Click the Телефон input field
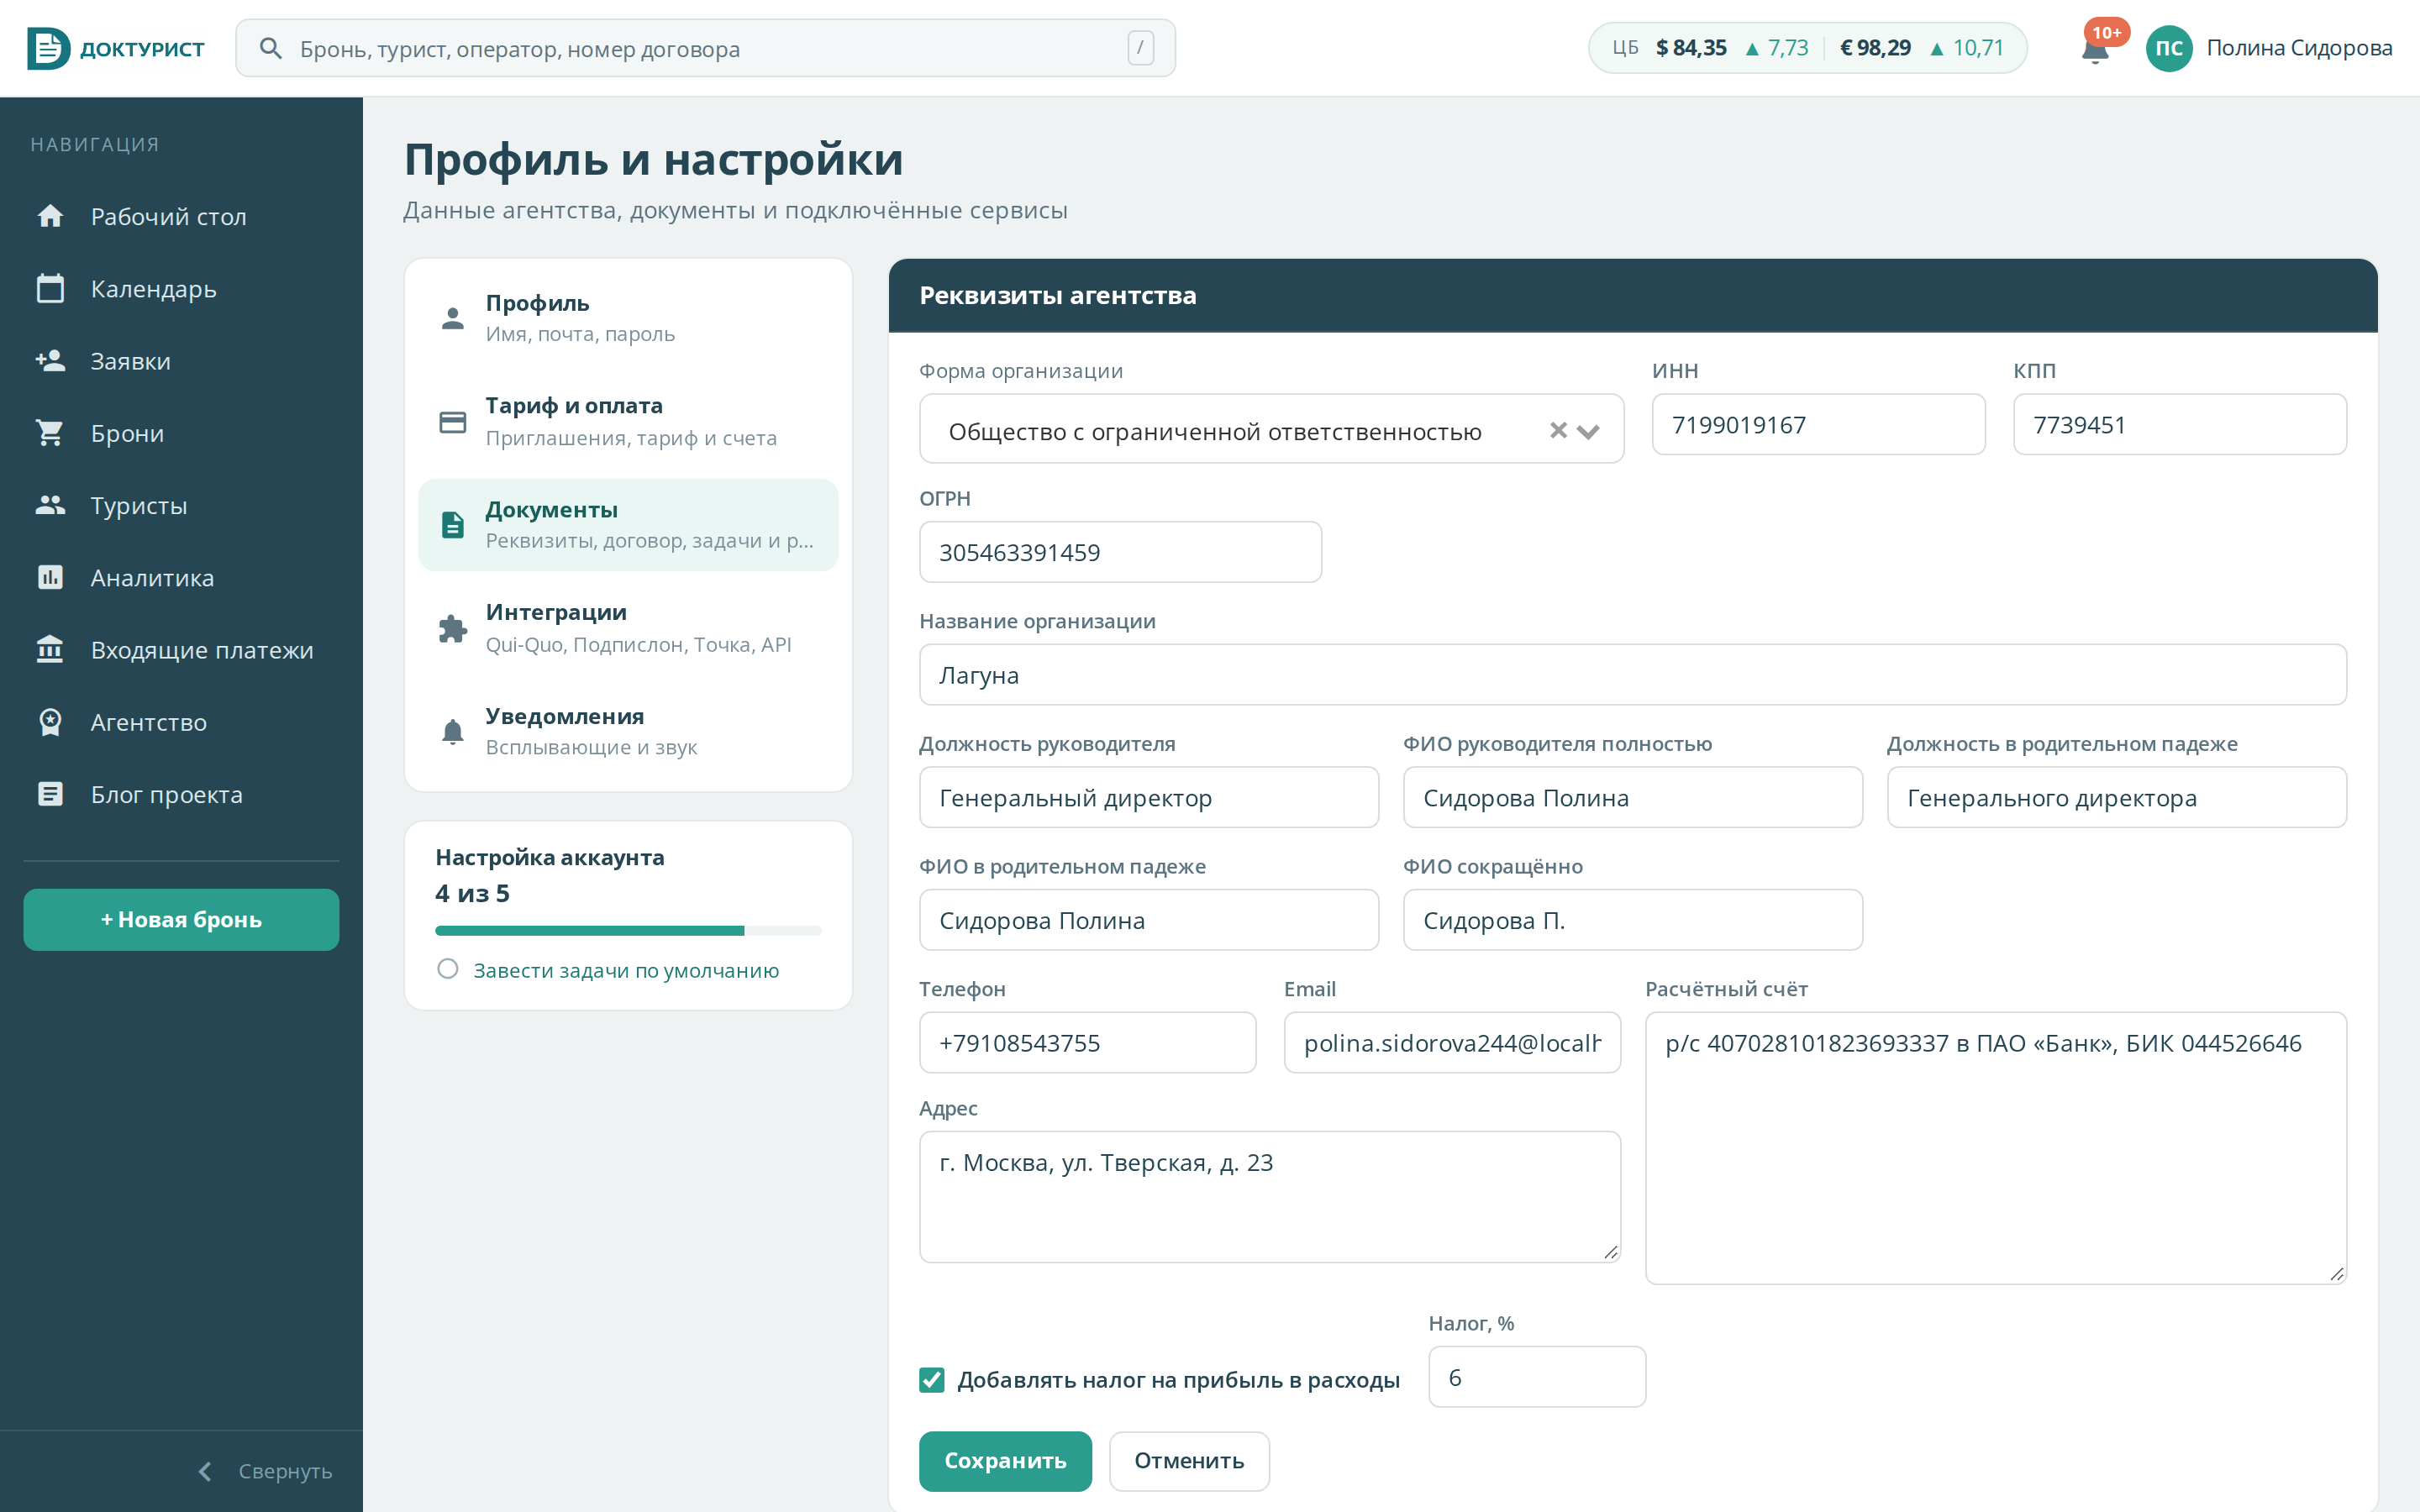The image size is (2420, 1512). tap(1087, 1042)
